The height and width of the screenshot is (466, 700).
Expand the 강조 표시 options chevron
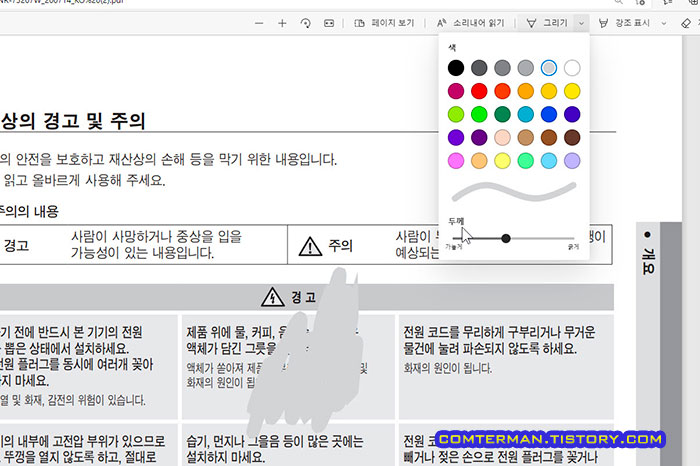click(664, 23)
